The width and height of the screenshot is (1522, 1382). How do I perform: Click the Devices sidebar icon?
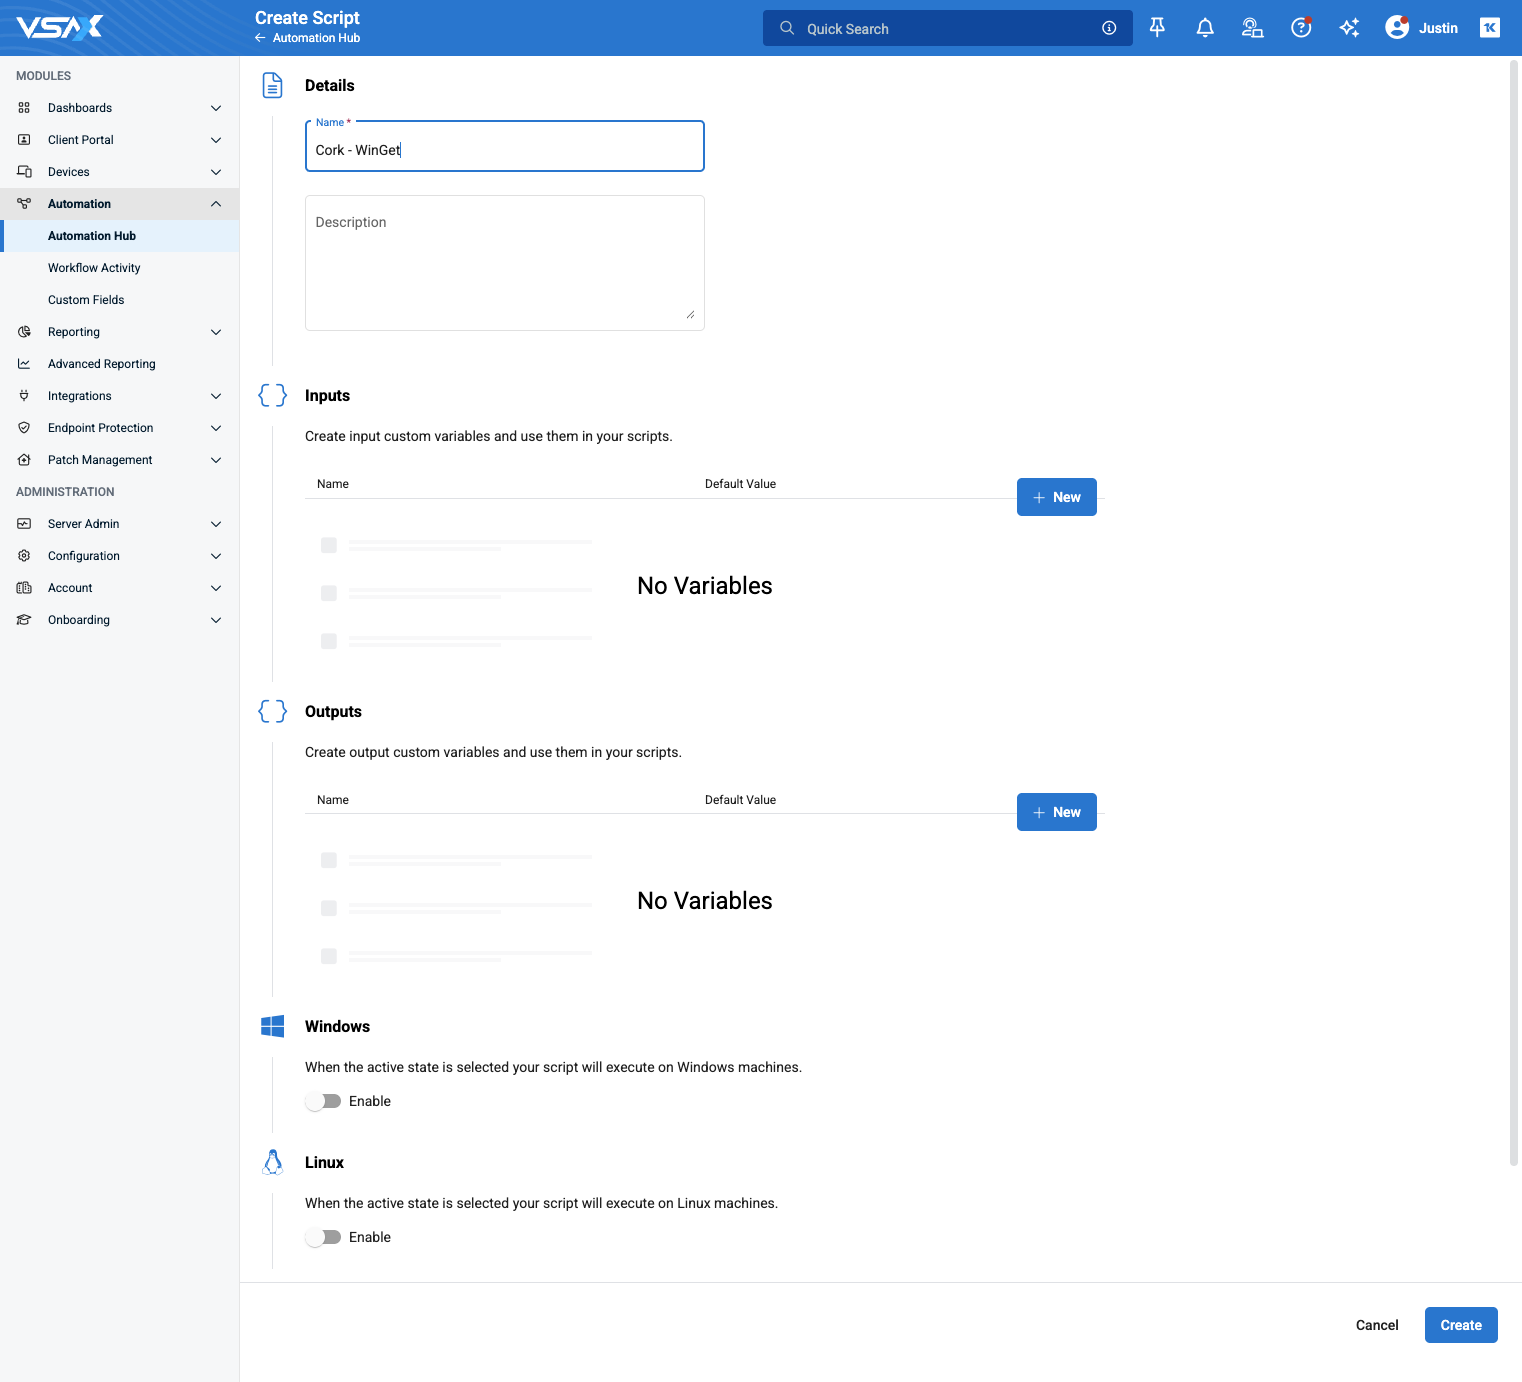click(x=24, y=172)
